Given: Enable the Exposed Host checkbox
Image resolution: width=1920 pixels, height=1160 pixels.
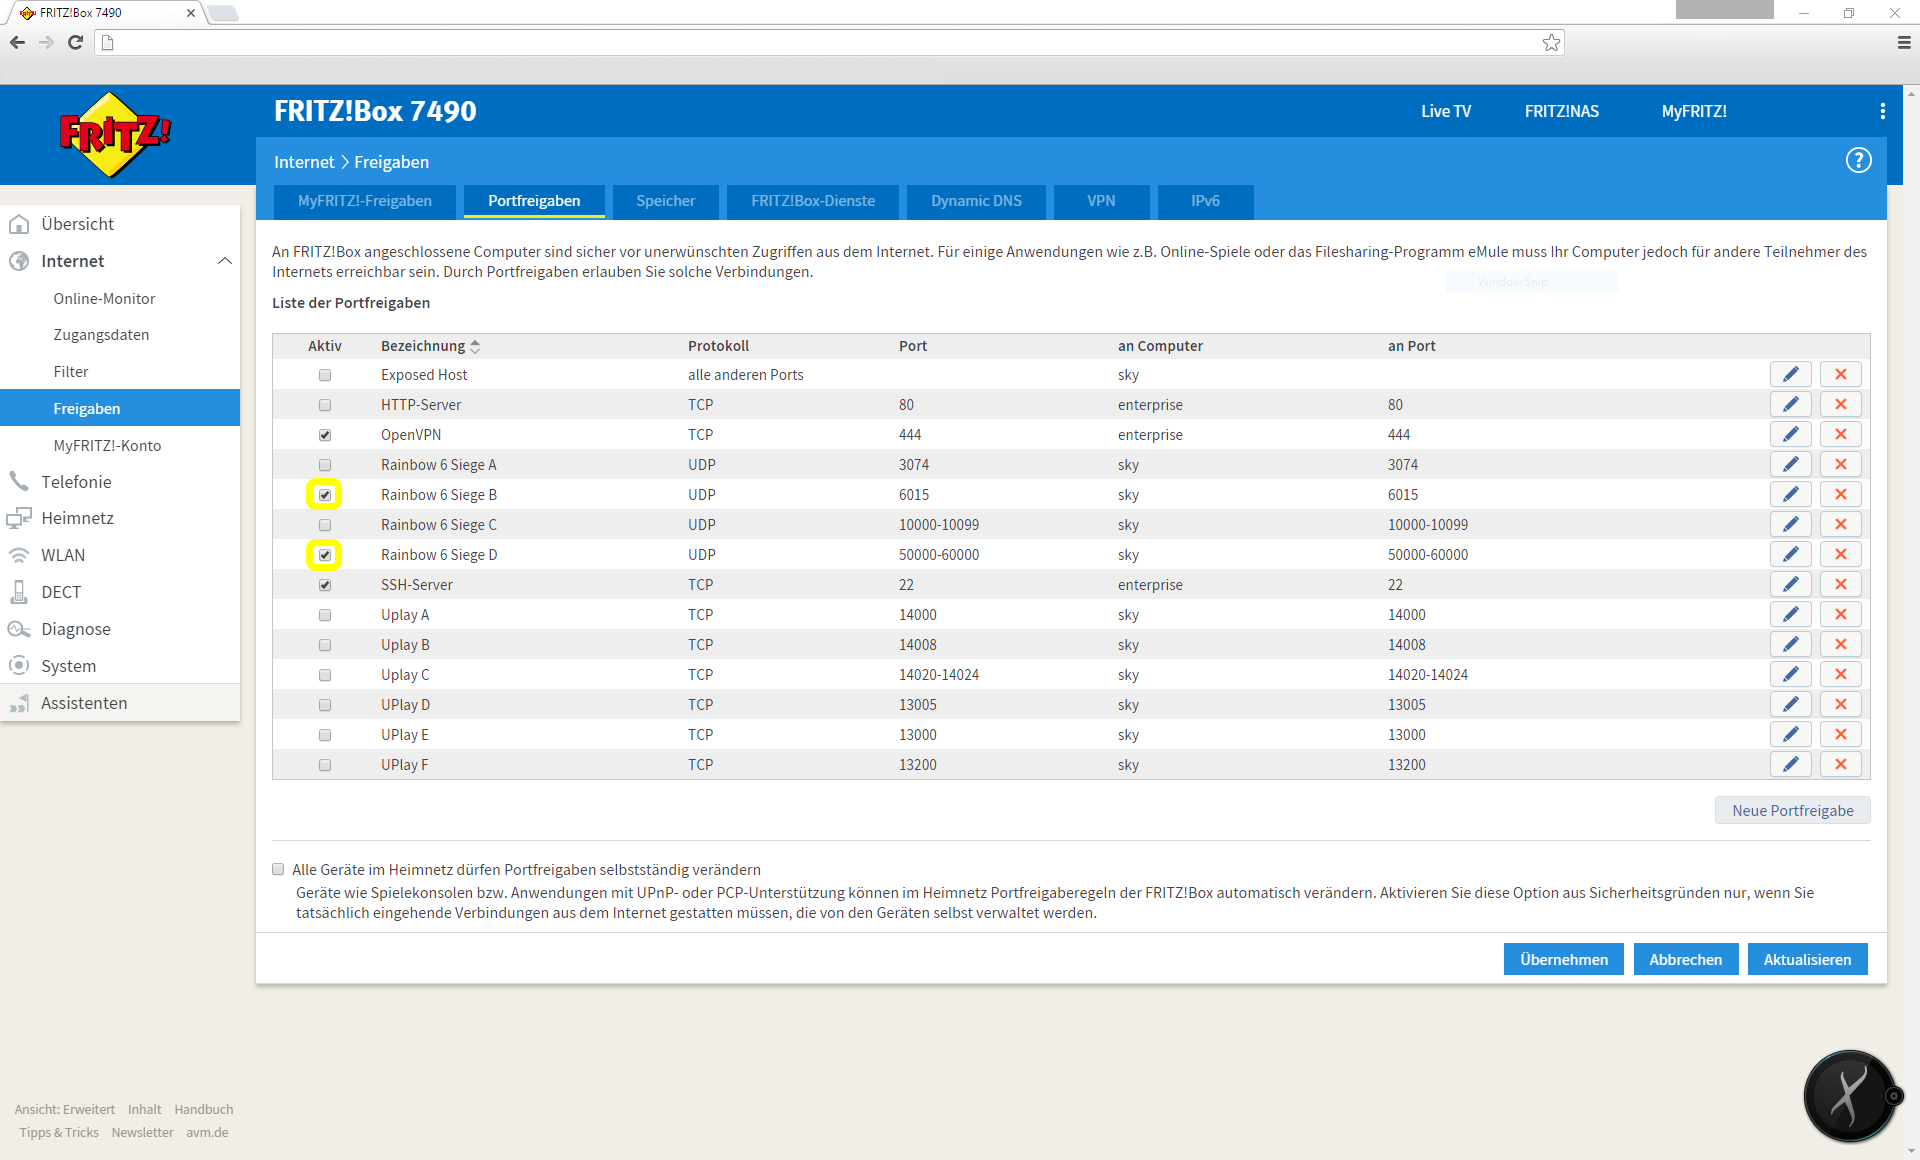Looking at the screenshot, I should [x=325, y=375].
